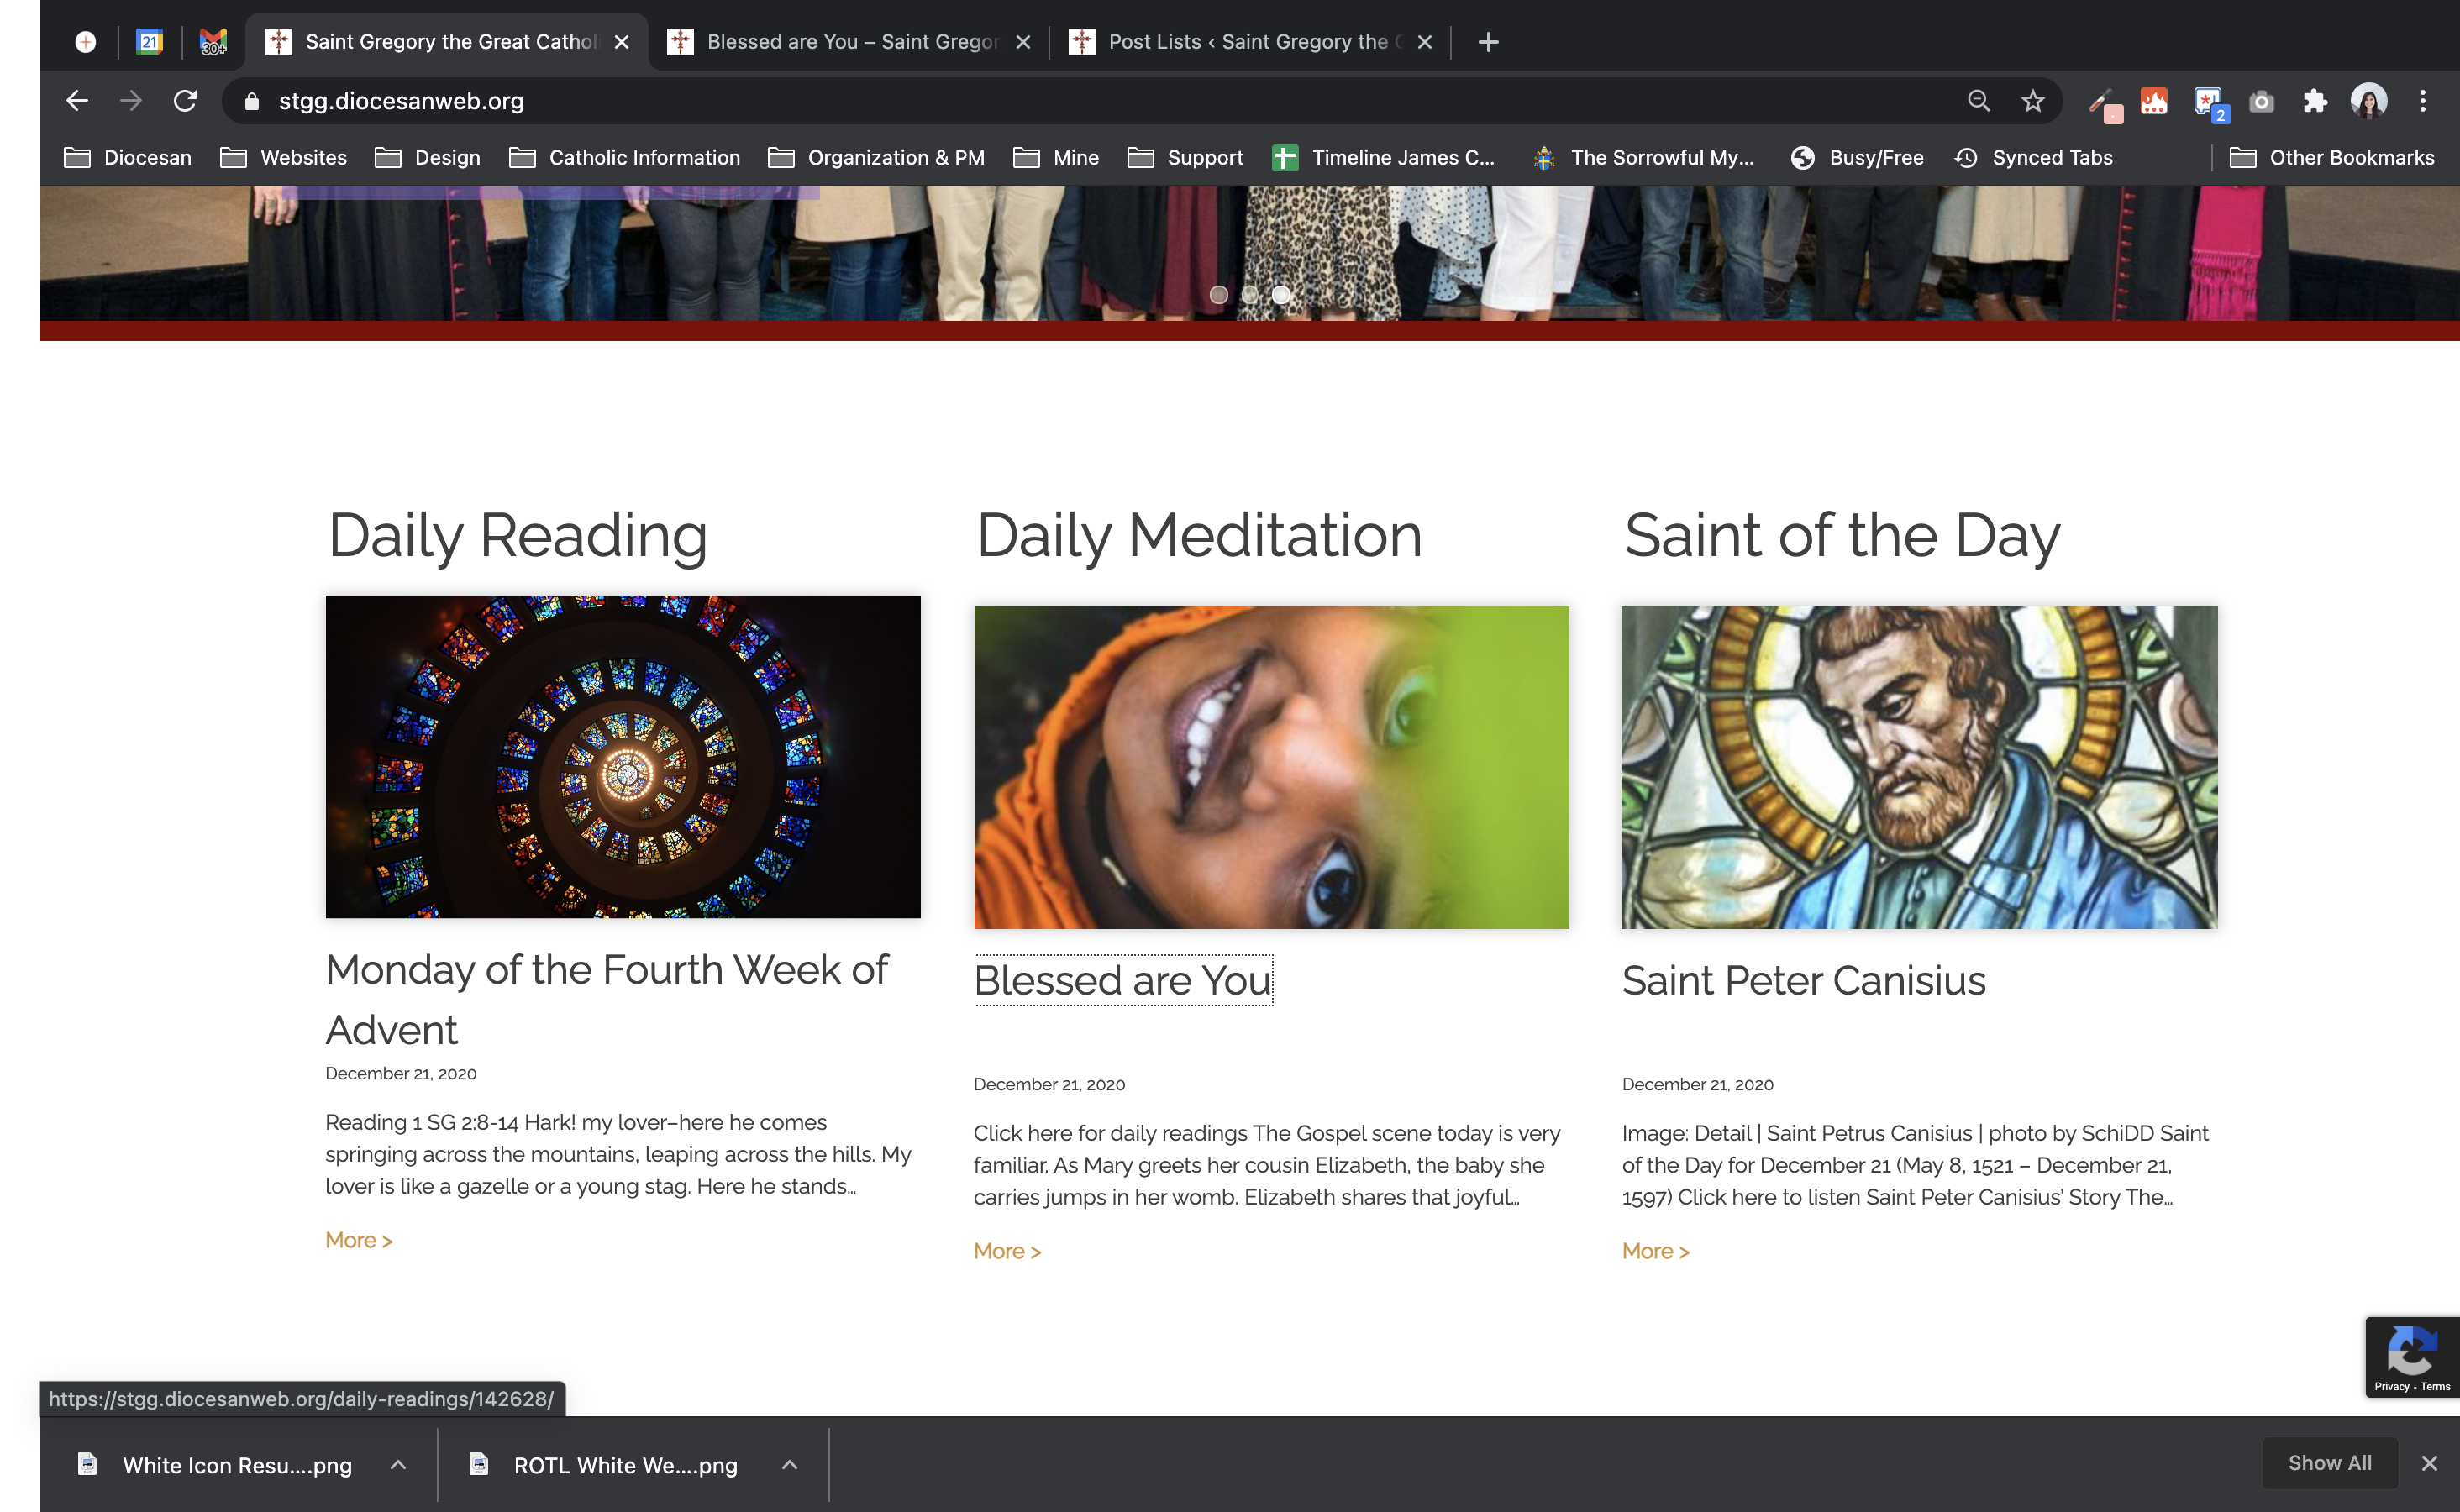Select the third carousel slide dot
The height and width of the screenshot is (1512, 2460).
pos(1281,295)
